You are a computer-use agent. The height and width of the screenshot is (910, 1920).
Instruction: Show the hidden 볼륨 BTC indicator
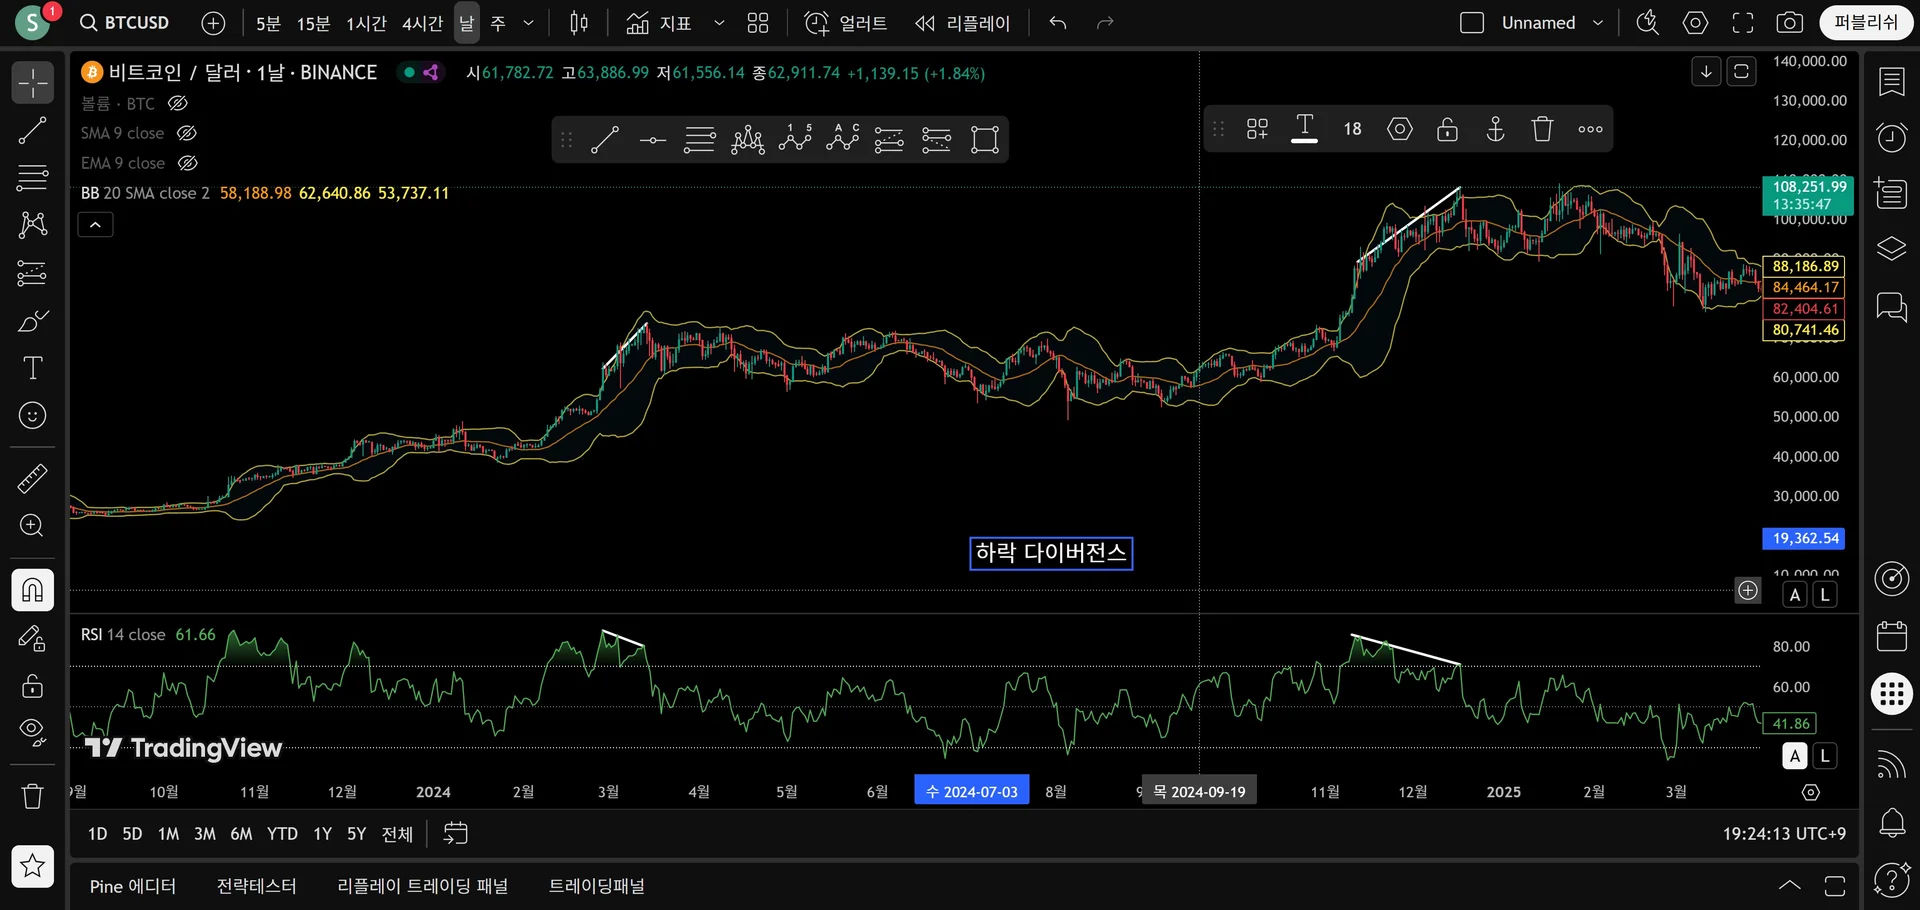[178, 103]
